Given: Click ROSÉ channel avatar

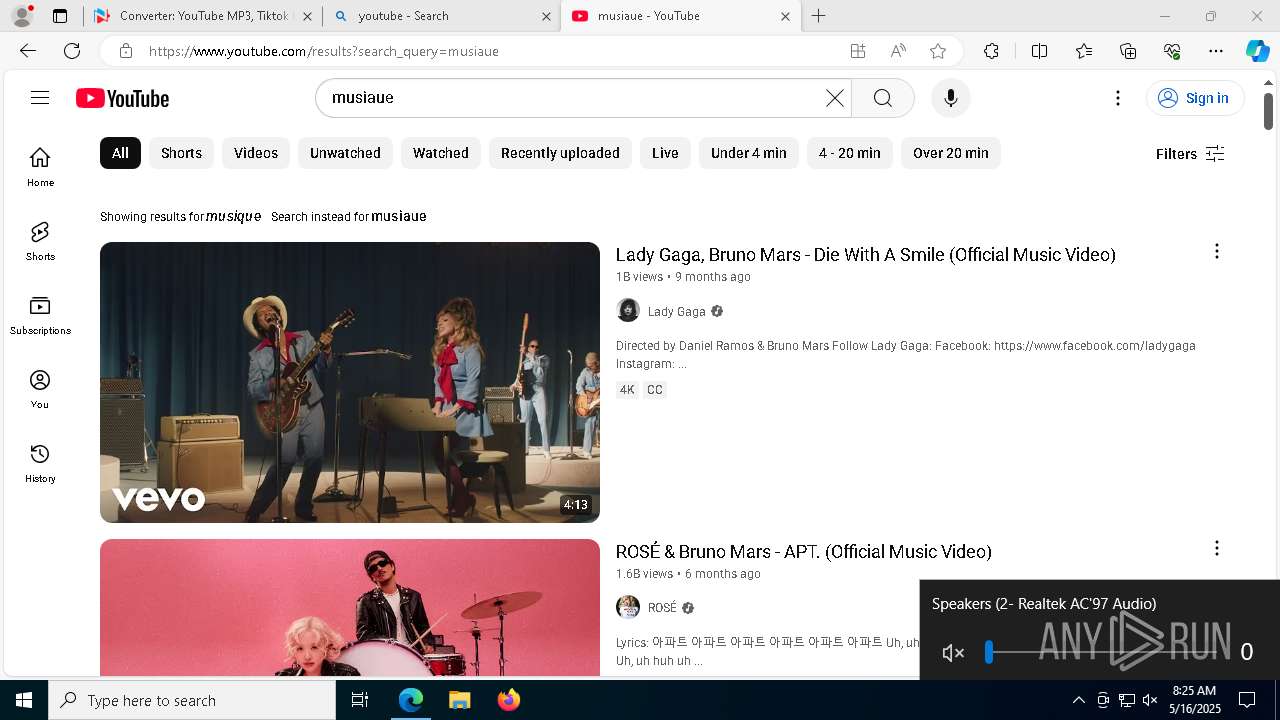Looking at the screenshot, I should [x=628, y=607].
